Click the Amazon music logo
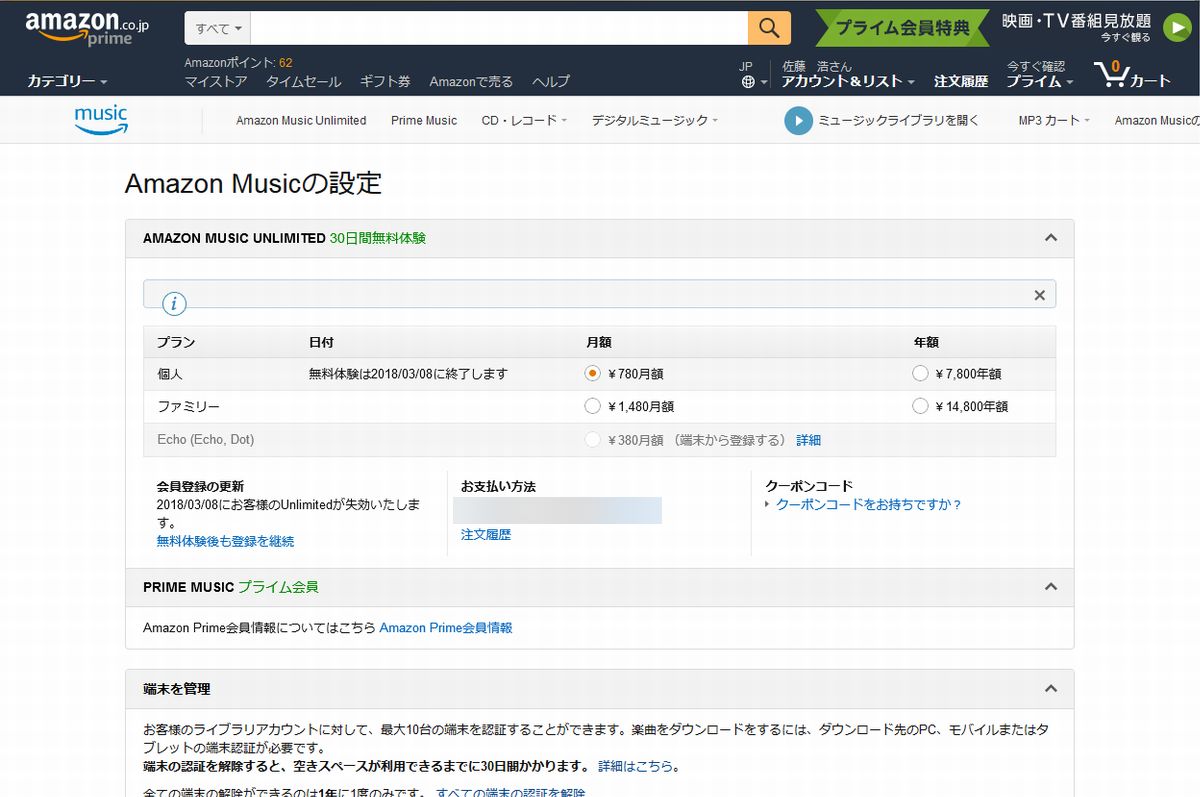 [x=101, y=119]
